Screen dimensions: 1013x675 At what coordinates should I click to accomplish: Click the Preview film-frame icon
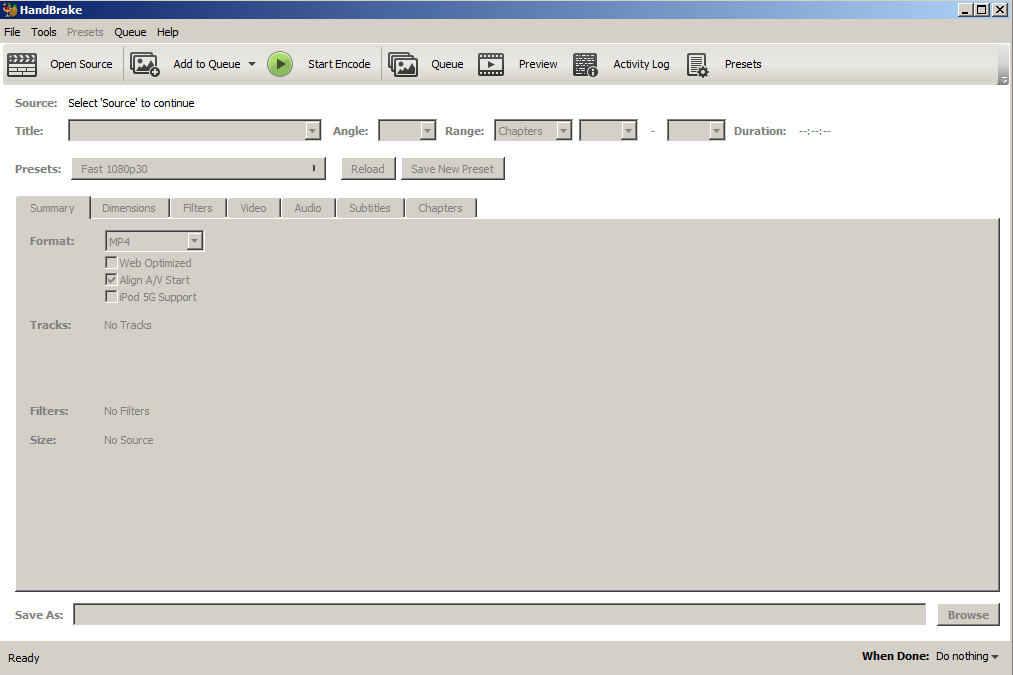point(491,65)
